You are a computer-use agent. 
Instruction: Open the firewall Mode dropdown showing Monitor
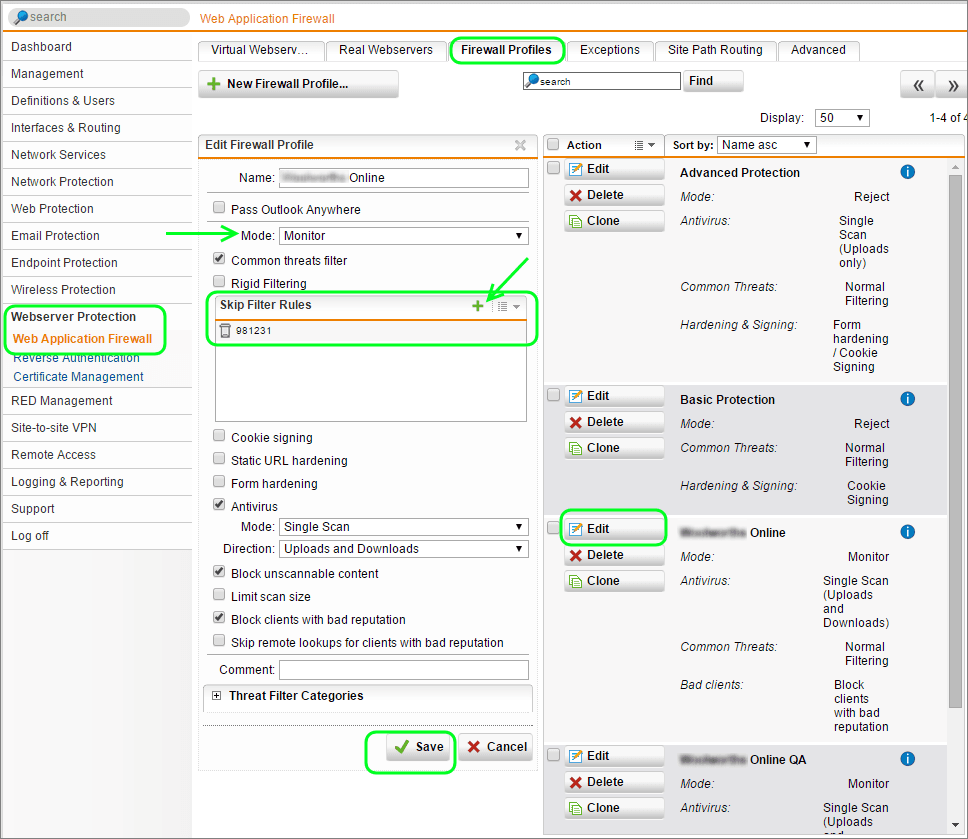pos(404,236)
